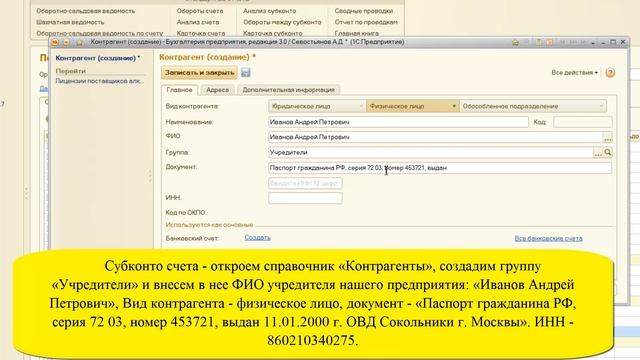The height and width of the screenshot is (360, 640).
Task: Click the ФИО input field
Action: (x=435, y=137)
